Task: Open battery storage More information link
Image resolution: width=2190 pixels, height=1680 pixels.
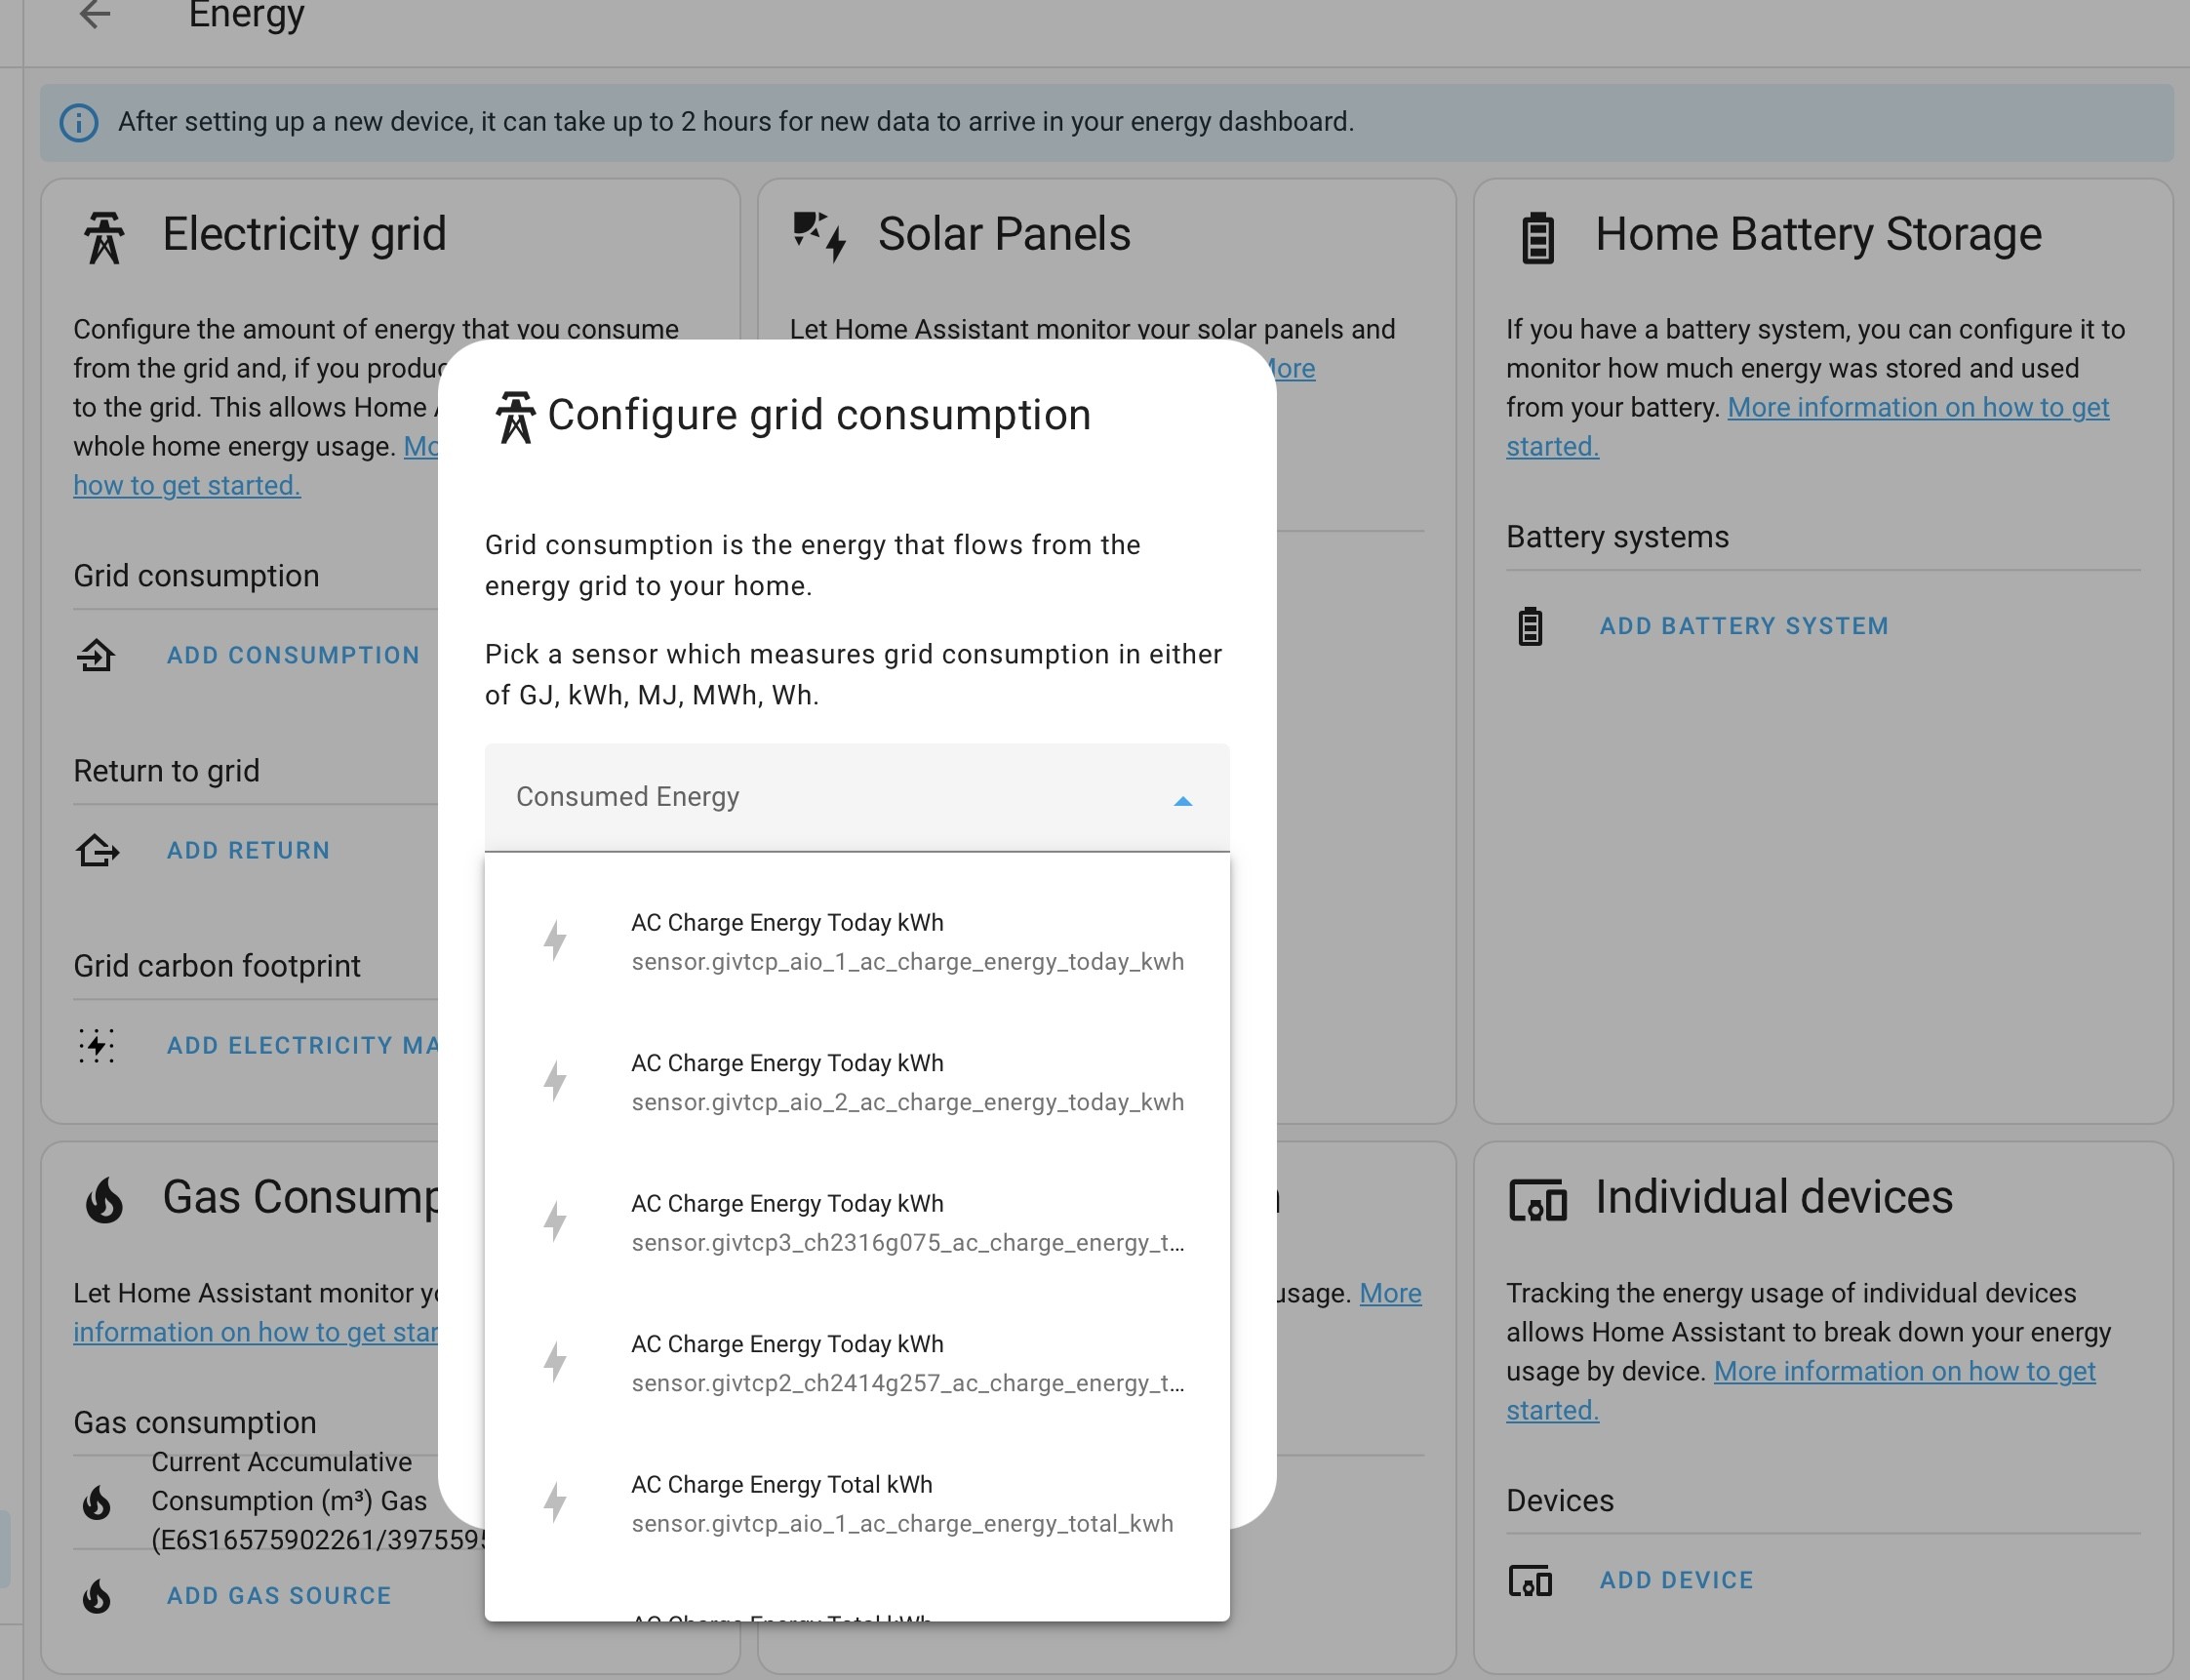Action: tap(1917, 408)
